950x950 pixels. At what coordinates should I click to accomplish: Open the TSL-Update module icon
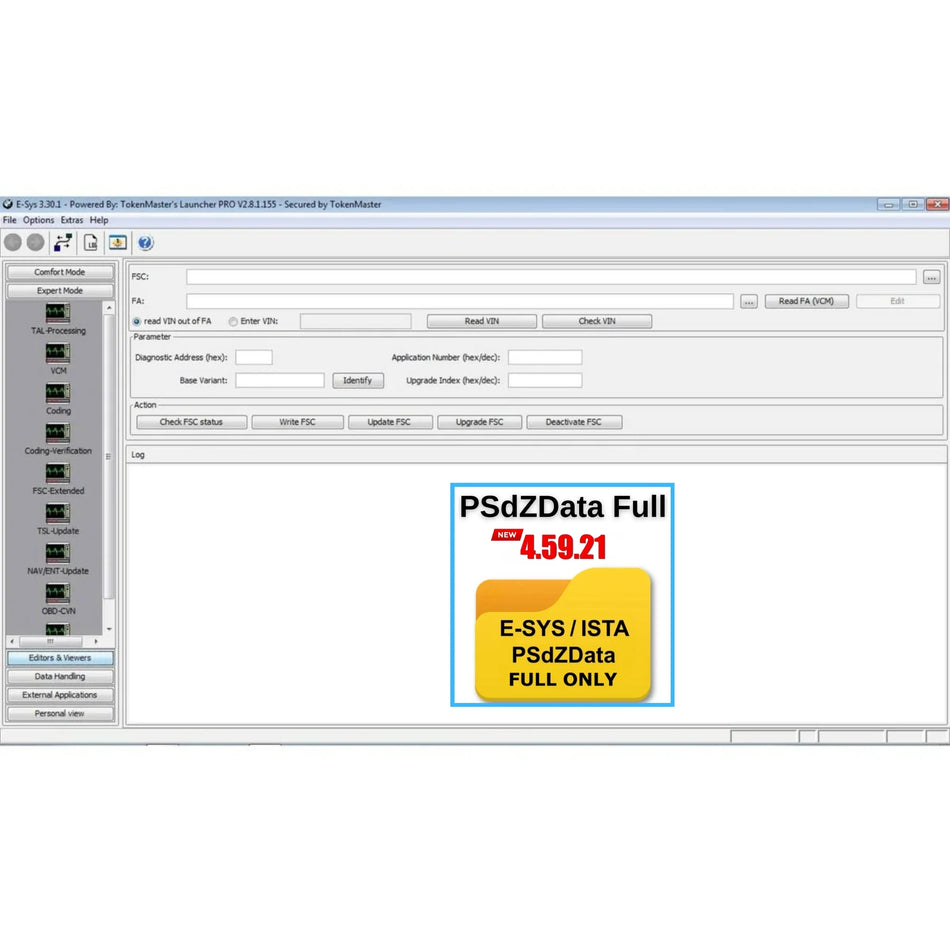(x=58, y=513)
